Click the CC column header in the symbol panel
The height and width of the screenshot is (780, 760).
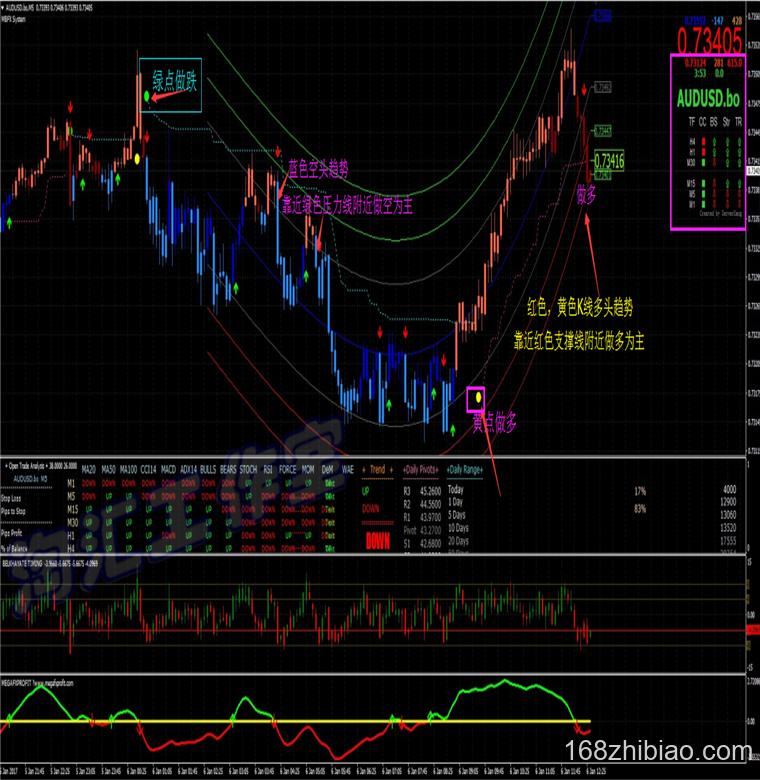click(x=702, y=121)
